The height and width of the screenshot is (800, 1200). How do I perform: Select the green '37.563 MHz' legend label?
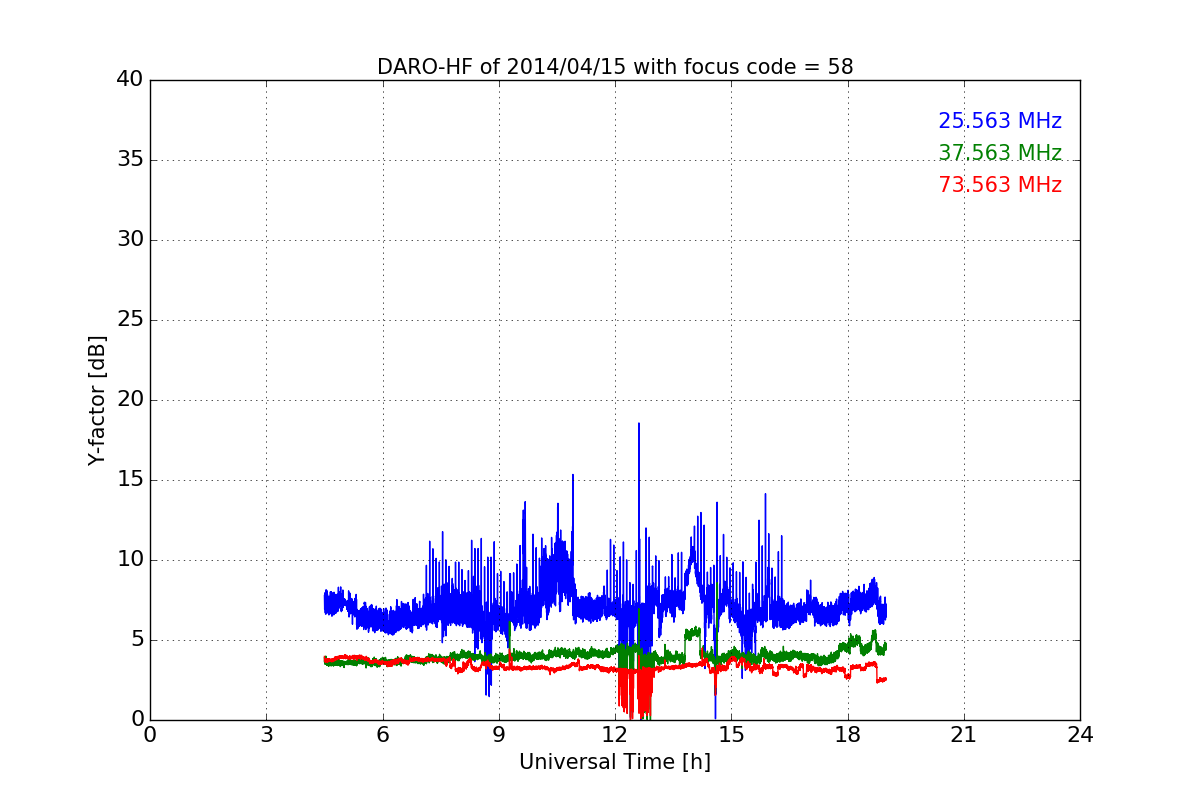click(x=1000, y=153)
